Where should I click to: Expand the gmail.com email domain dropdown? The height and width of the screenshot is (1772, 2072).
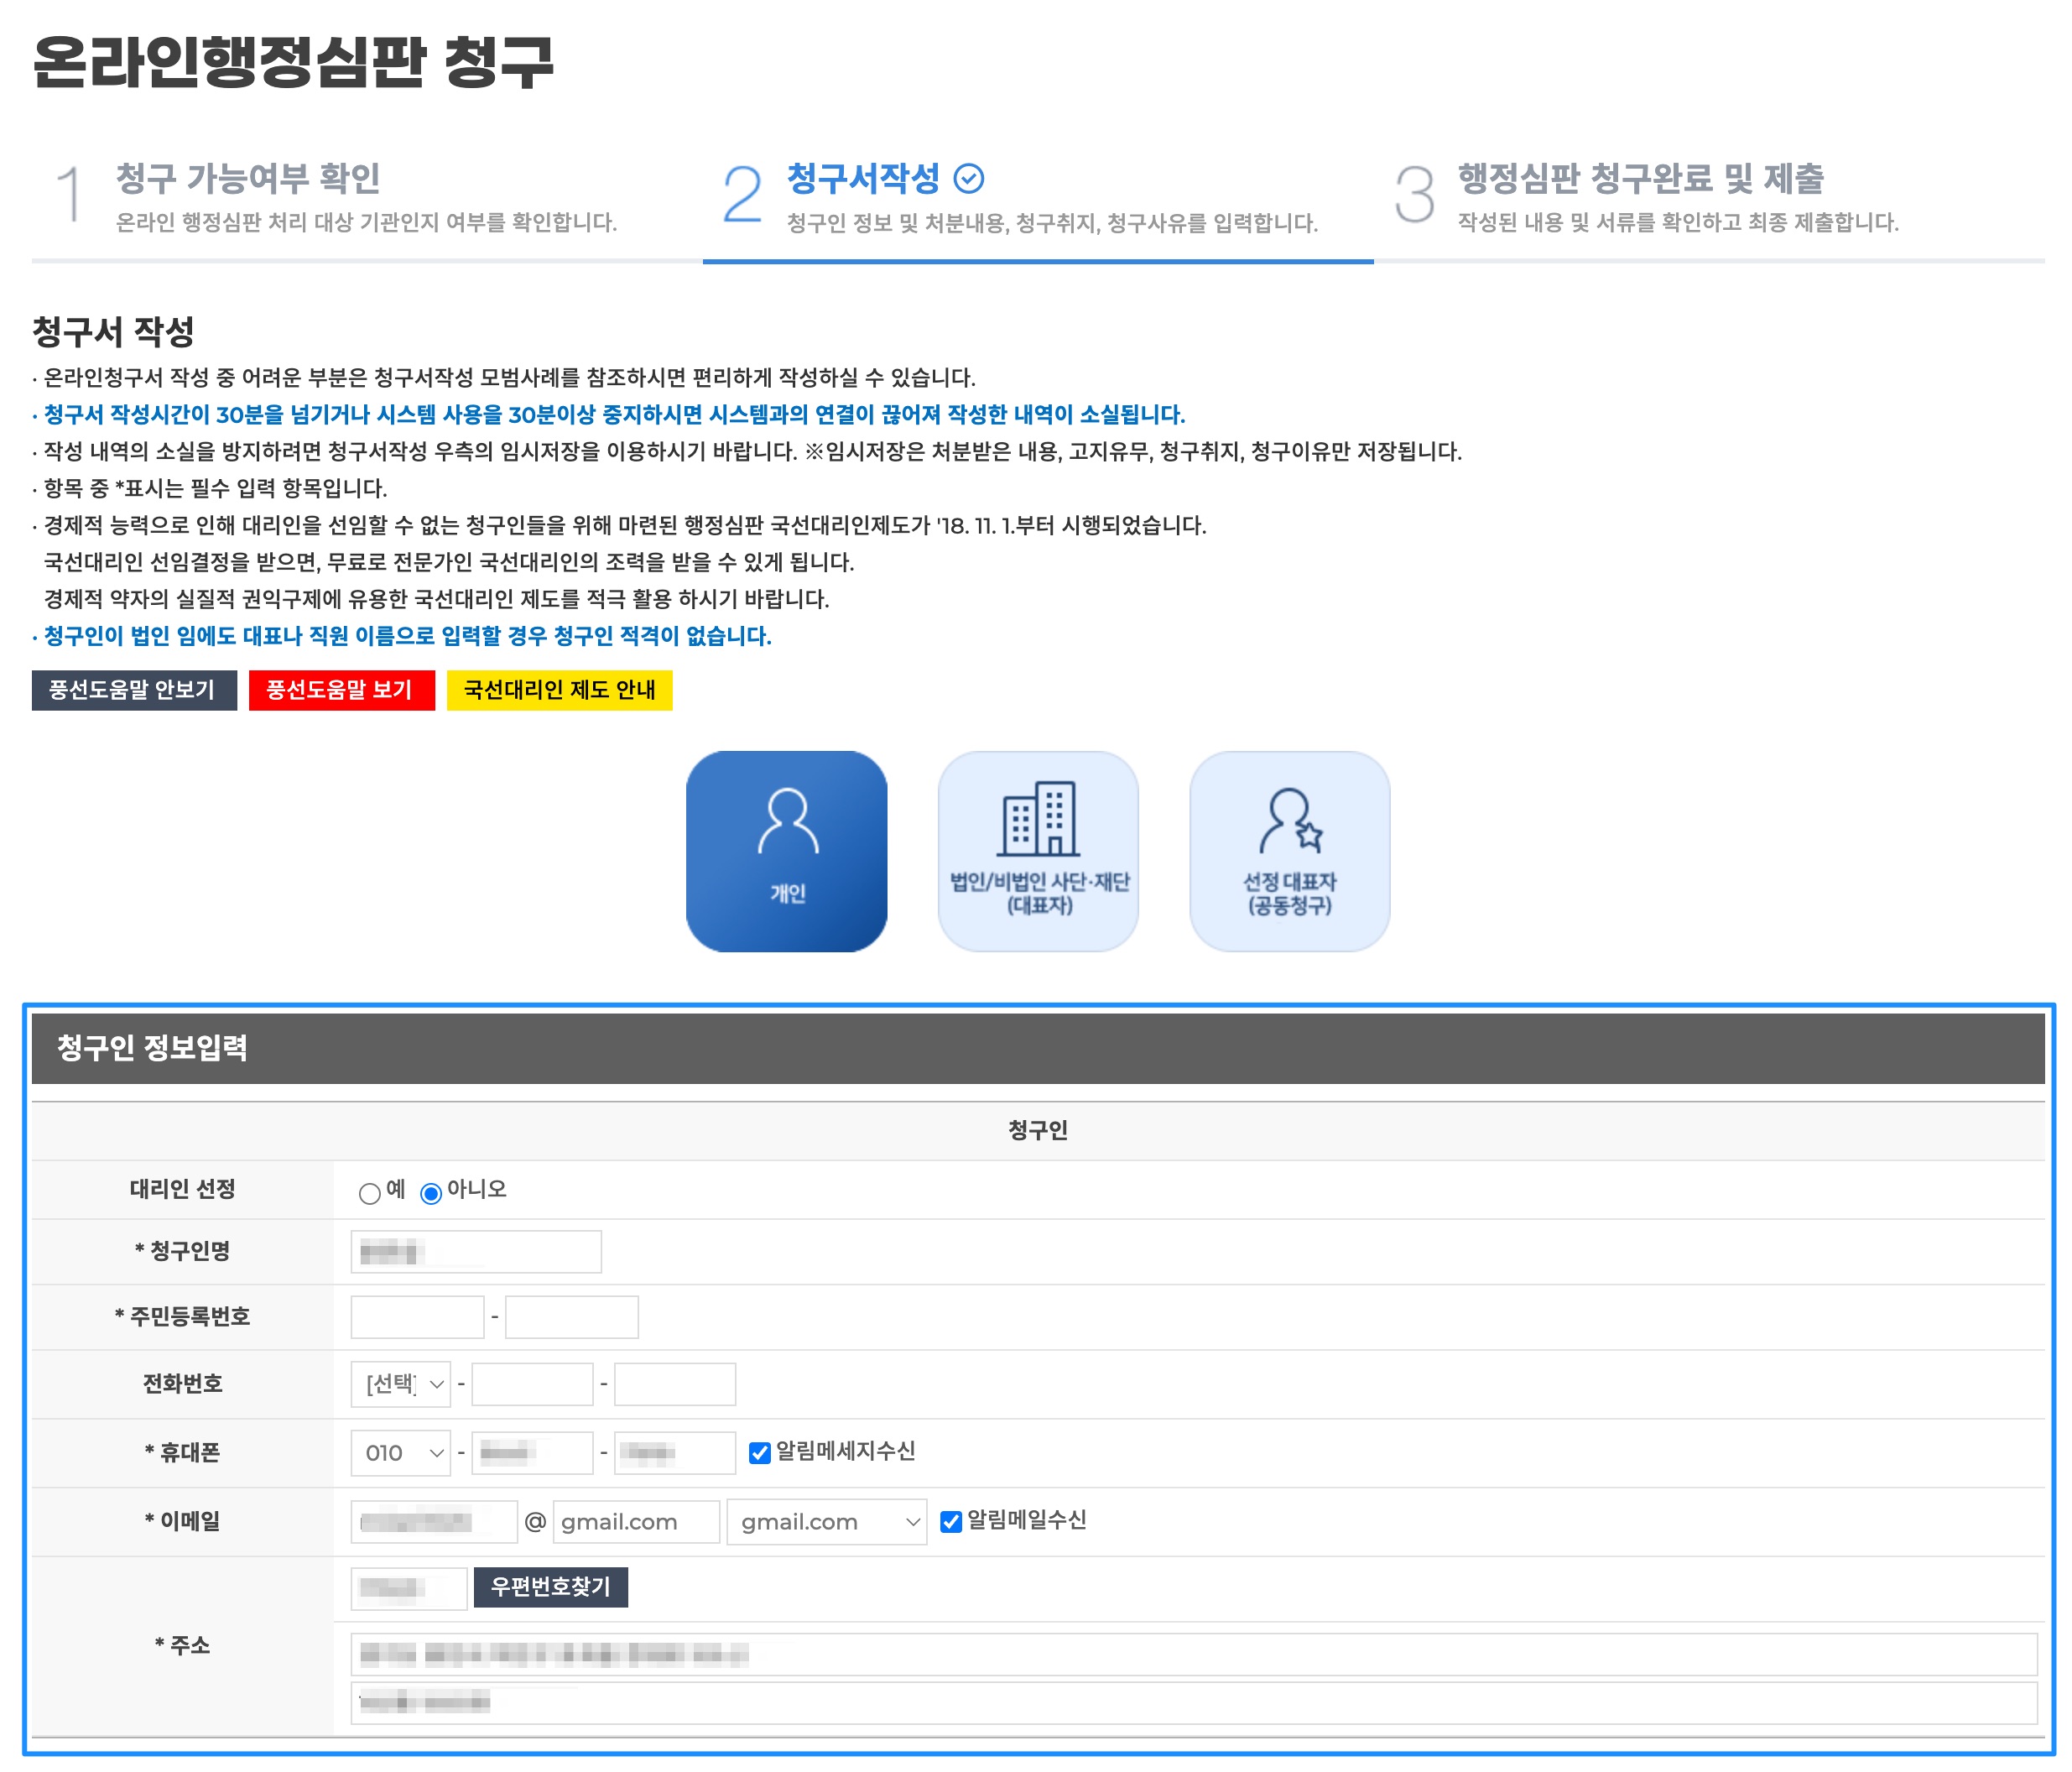tap(826, 1522)
